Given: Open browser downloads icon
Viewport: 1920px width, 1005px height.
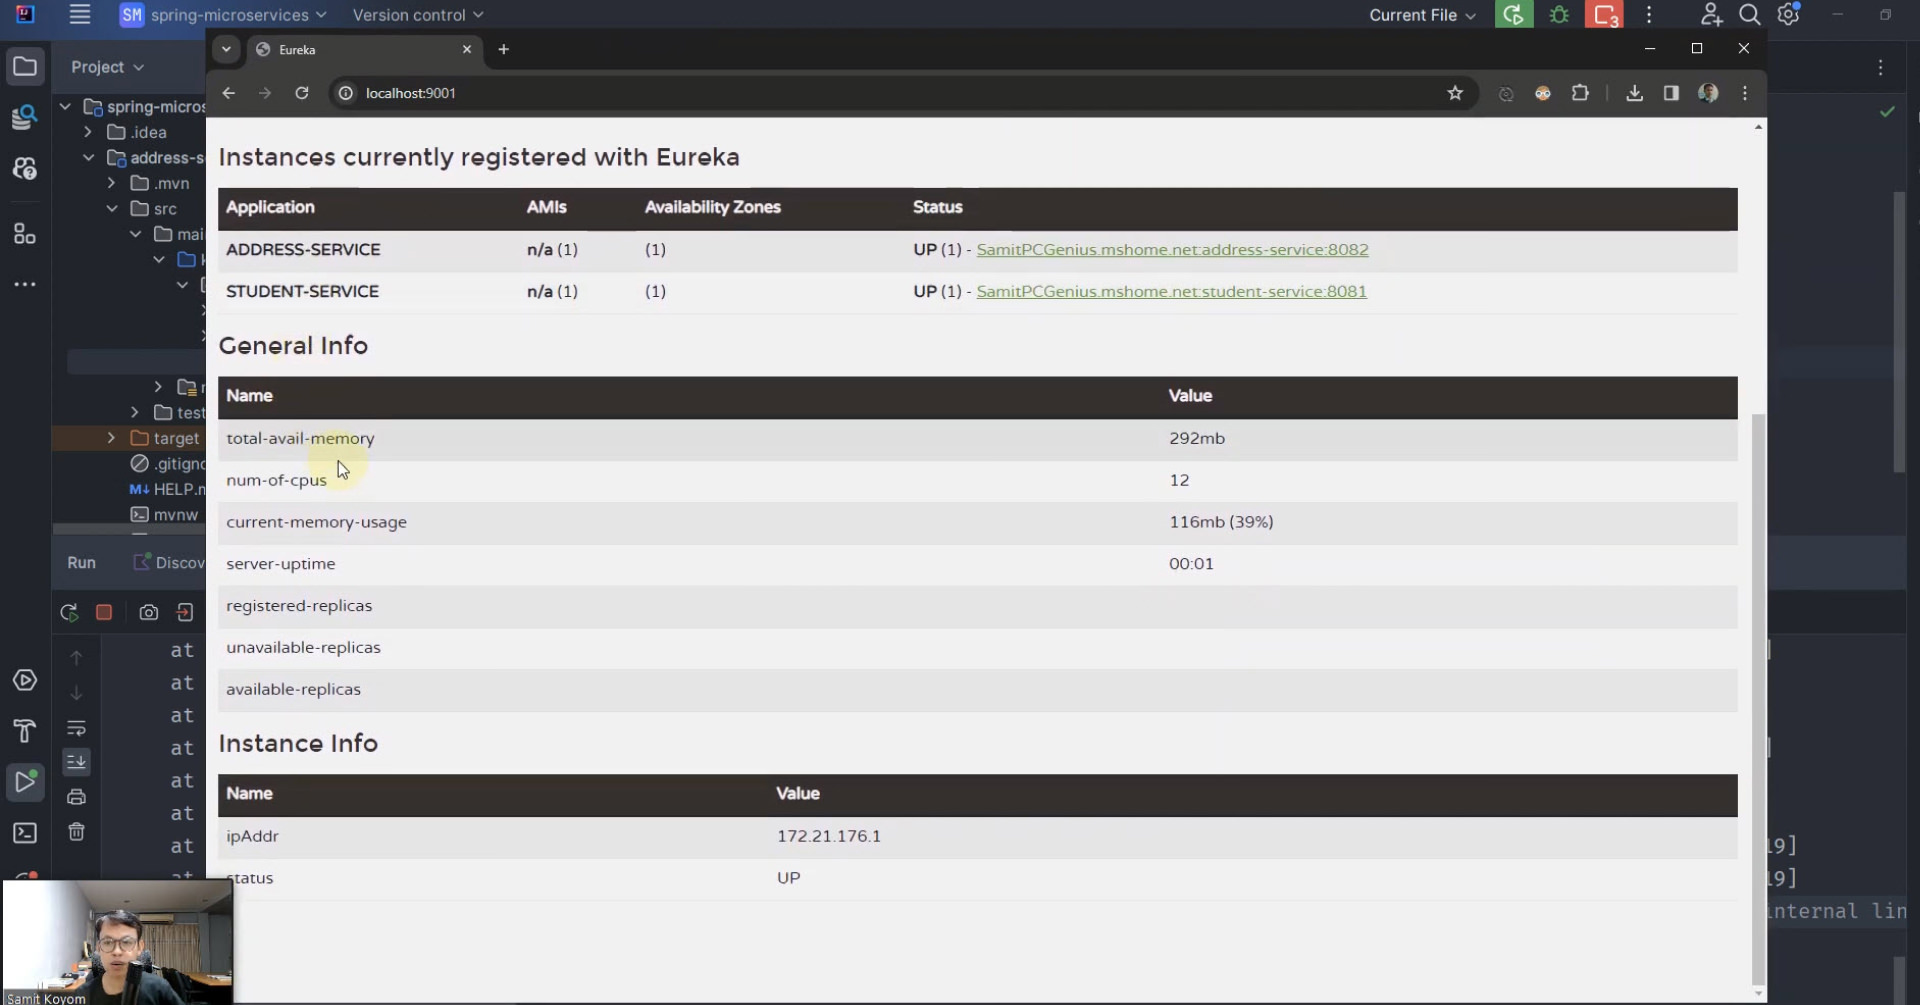Looking at the screenshot, I should coord(1635,93).
